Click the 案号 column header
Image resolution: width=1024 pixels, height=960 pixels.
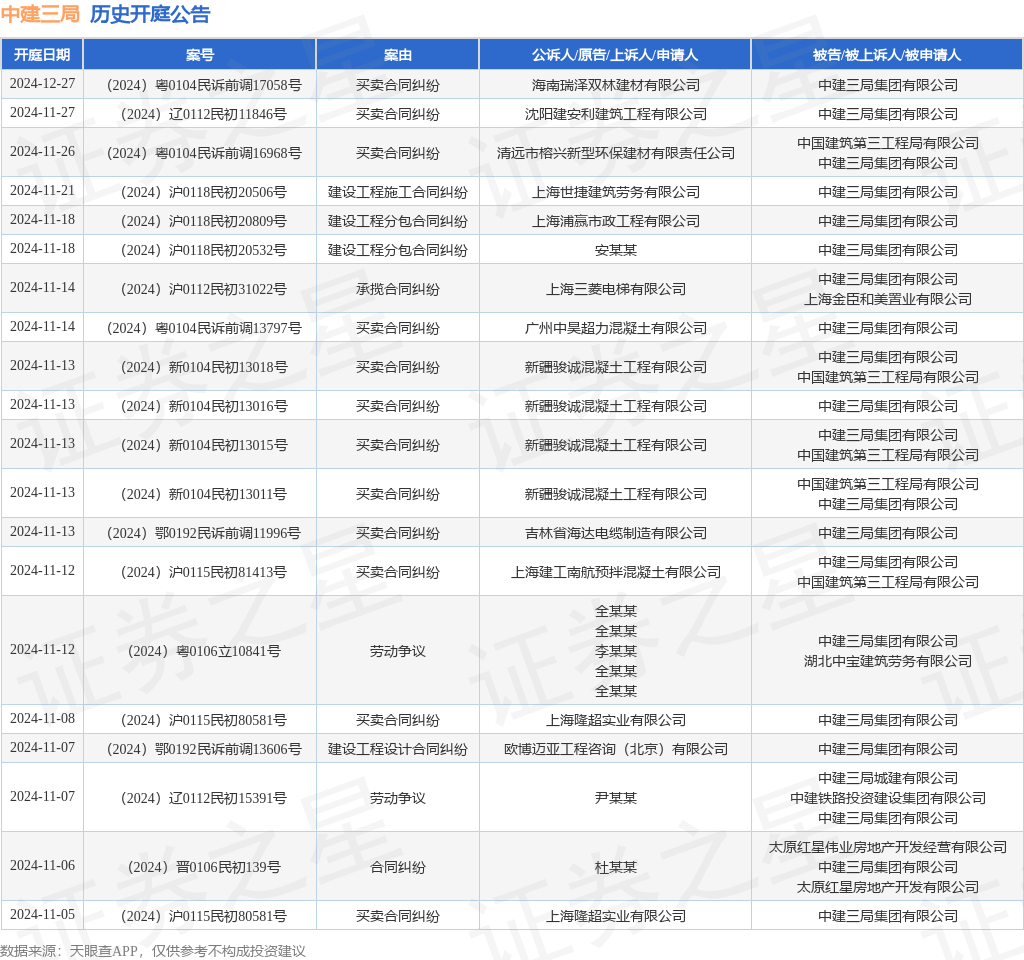point(200,55)
